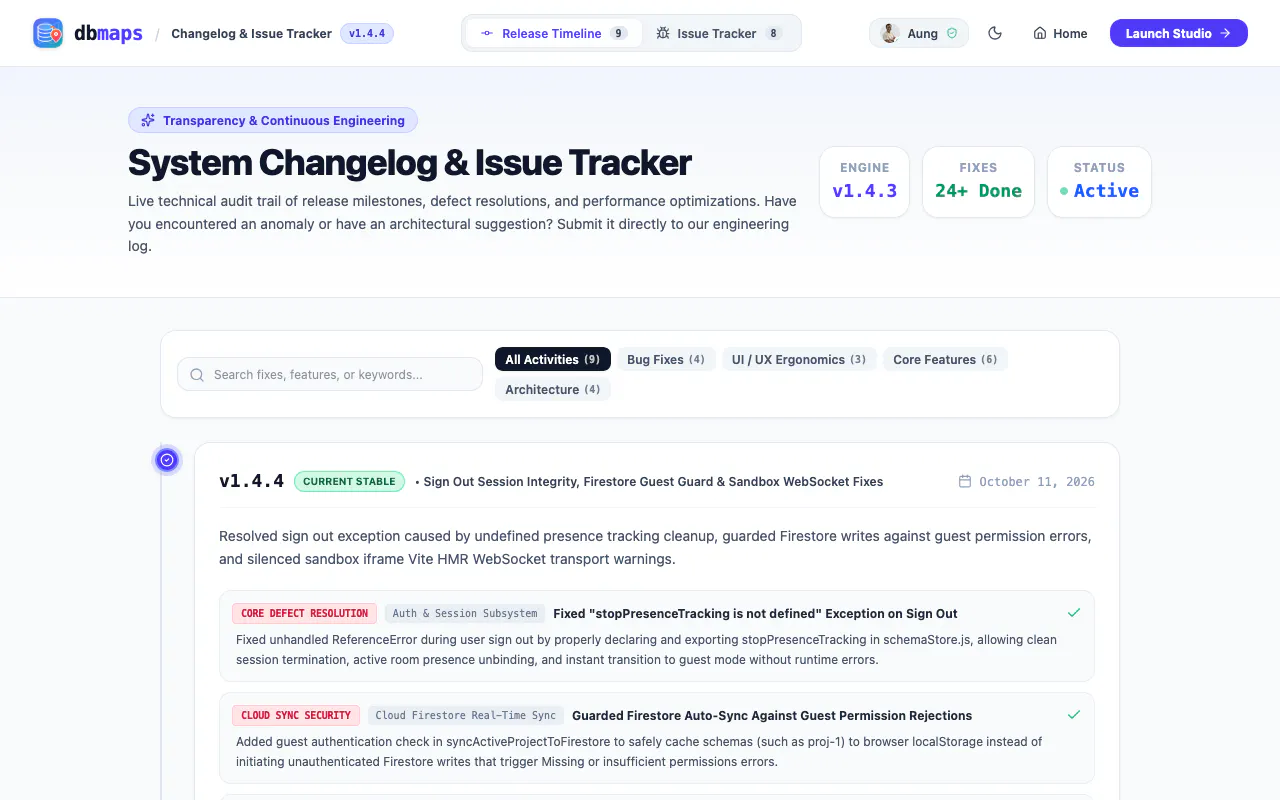Click the v1.4.4 version badge in header
1280x800 pixels.
tap(367, 33)
